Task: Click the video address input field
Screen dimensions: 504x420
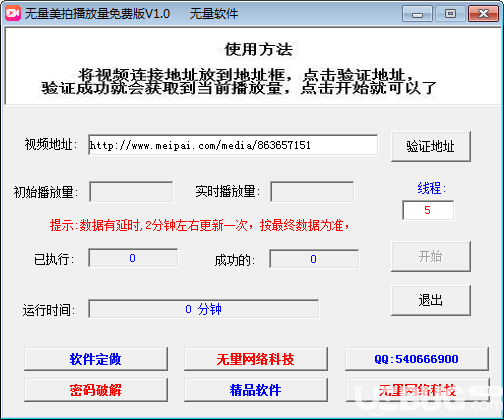Action: click(233, 145)
